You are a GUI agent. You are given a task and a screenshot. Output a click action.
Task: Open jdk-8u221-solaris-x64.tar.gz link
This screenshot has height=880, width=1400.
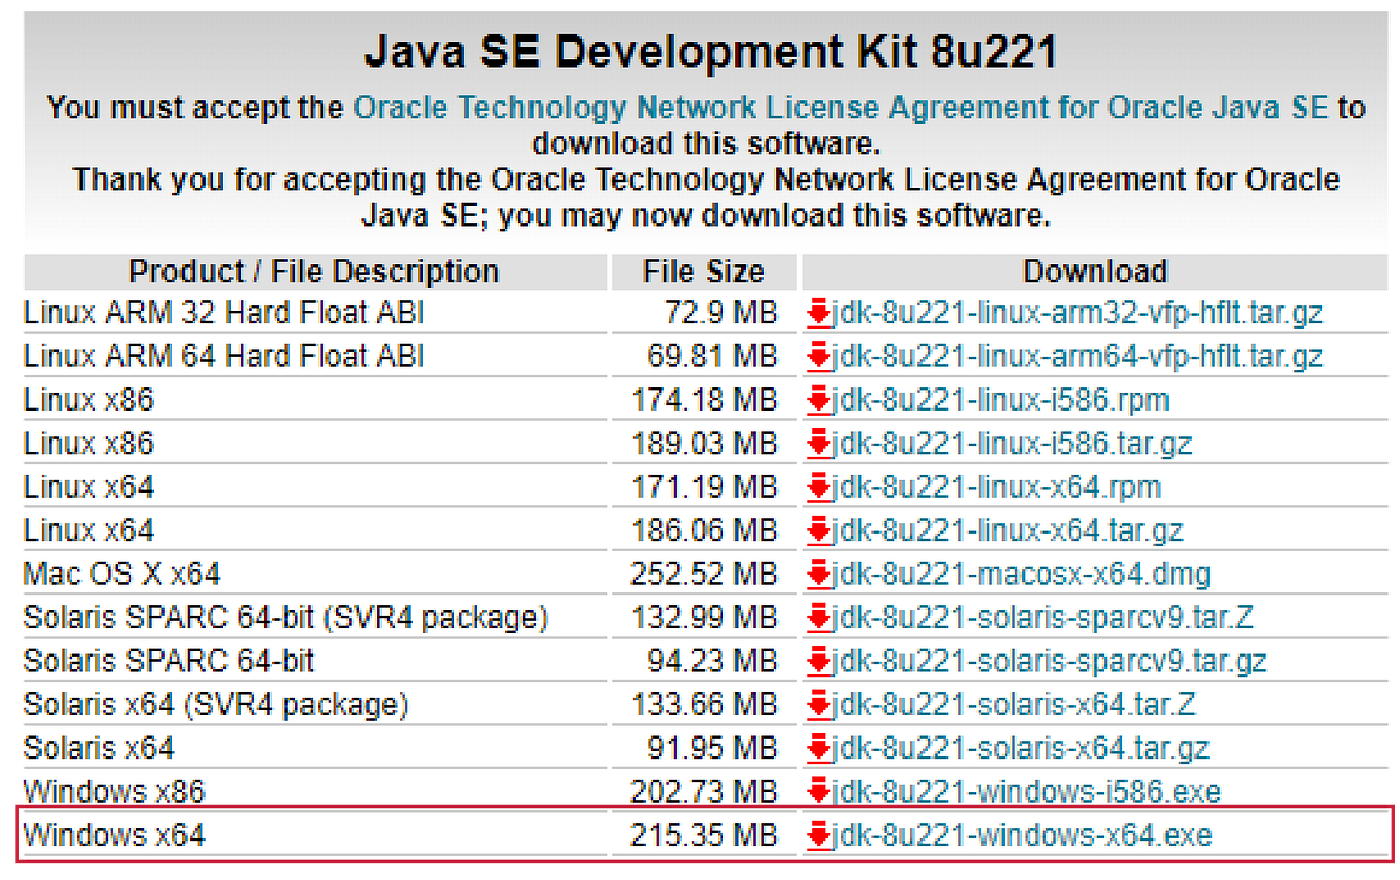tap(1021, 748)
